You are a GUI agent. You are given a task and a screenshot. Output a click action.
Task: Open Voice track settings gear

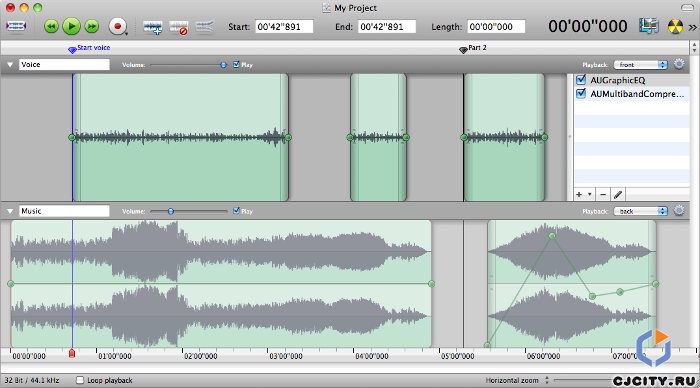click(x=679, y=64)
